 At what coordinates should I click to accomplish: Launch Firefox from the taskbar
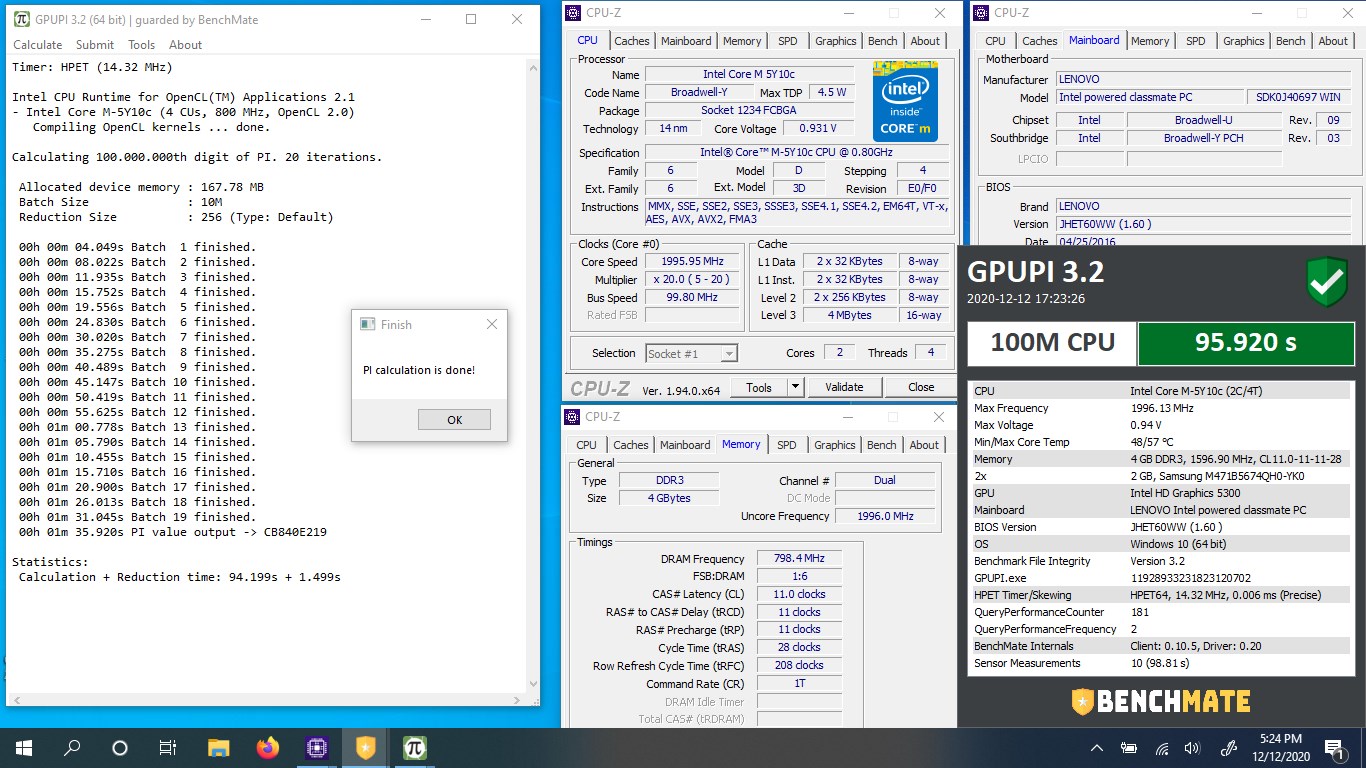(x=267, y=747)
